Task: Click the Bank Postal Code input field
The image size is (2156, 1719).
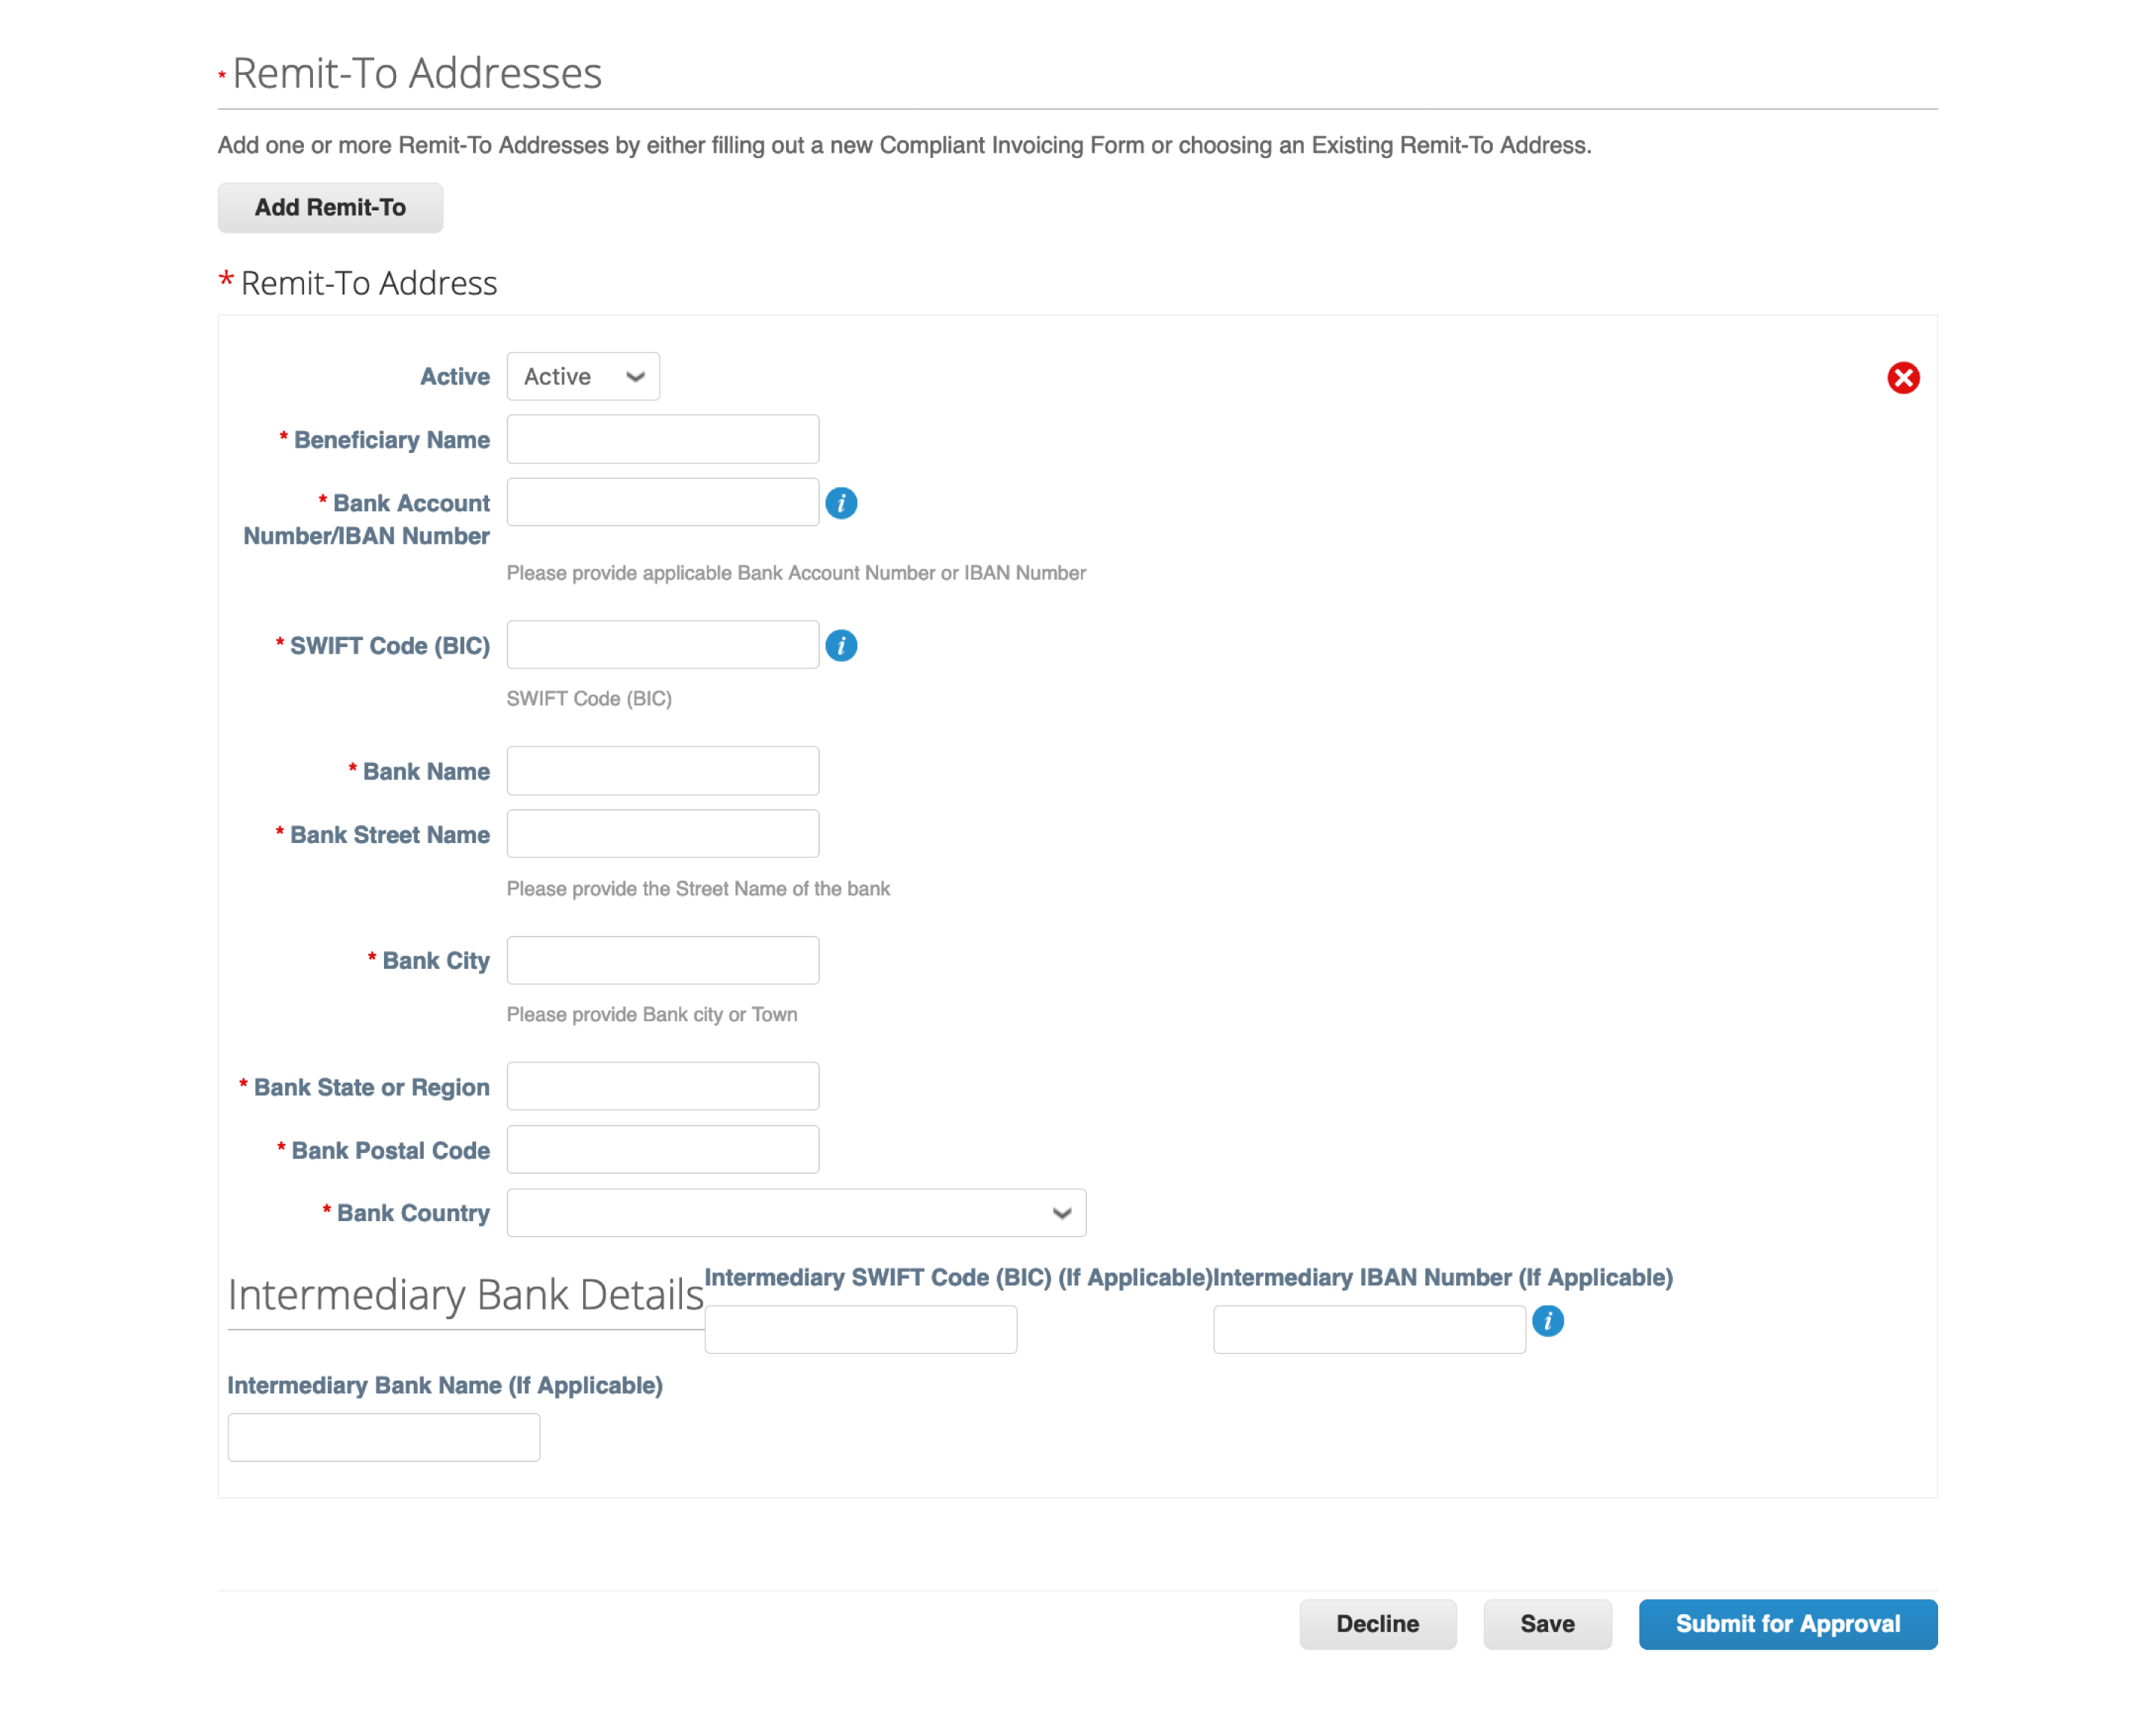Action: pos(663,1149)
